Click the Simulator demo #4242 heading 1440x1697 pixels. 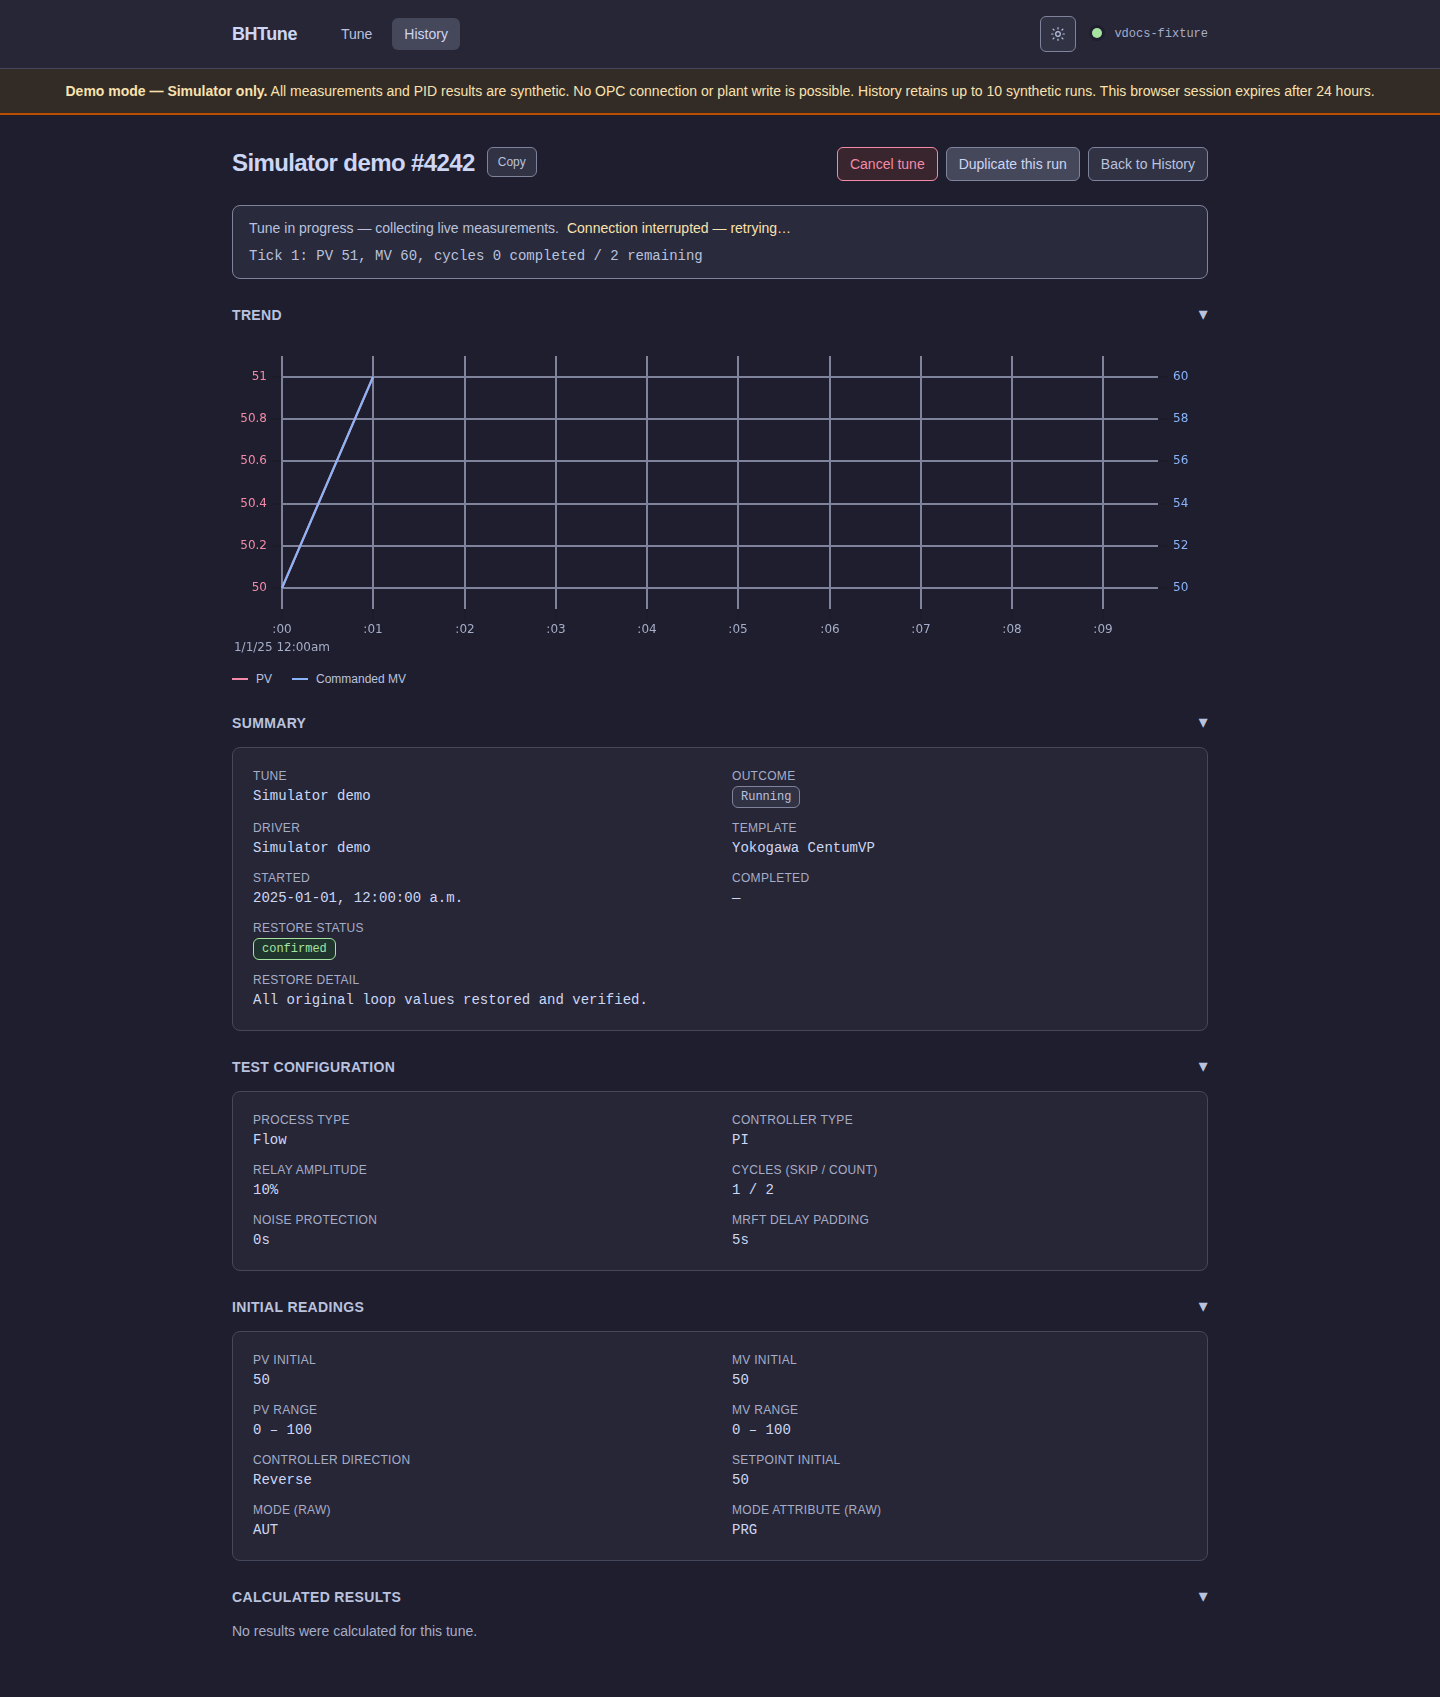click(353, 163)
